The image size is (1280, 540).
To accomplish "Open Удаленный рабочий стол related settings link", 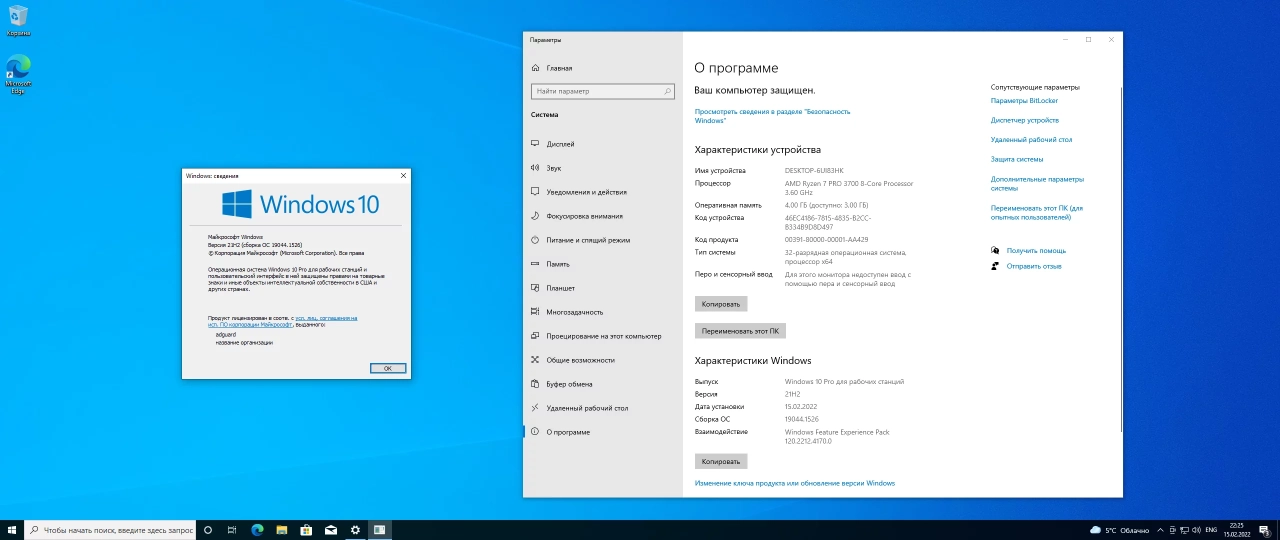I will 1031,140.
